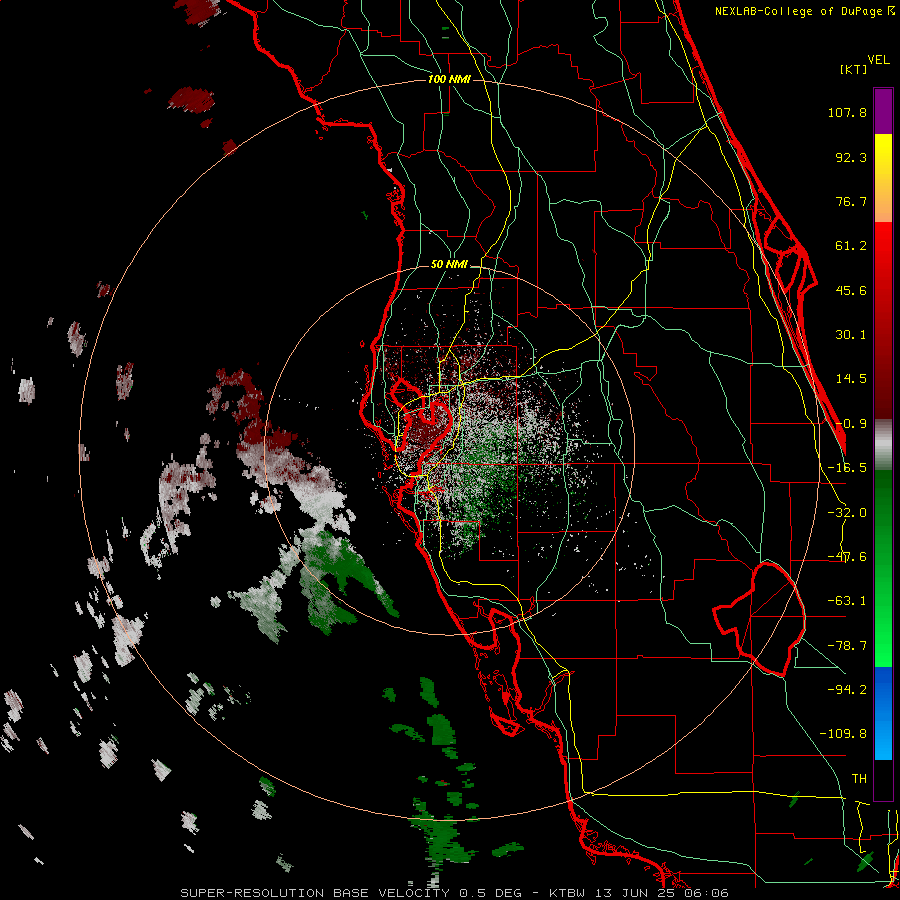Viewport: 900px width, 900px height.
Task: Pick the purple segment atop the color bar
Action: (x=883, y=111)
